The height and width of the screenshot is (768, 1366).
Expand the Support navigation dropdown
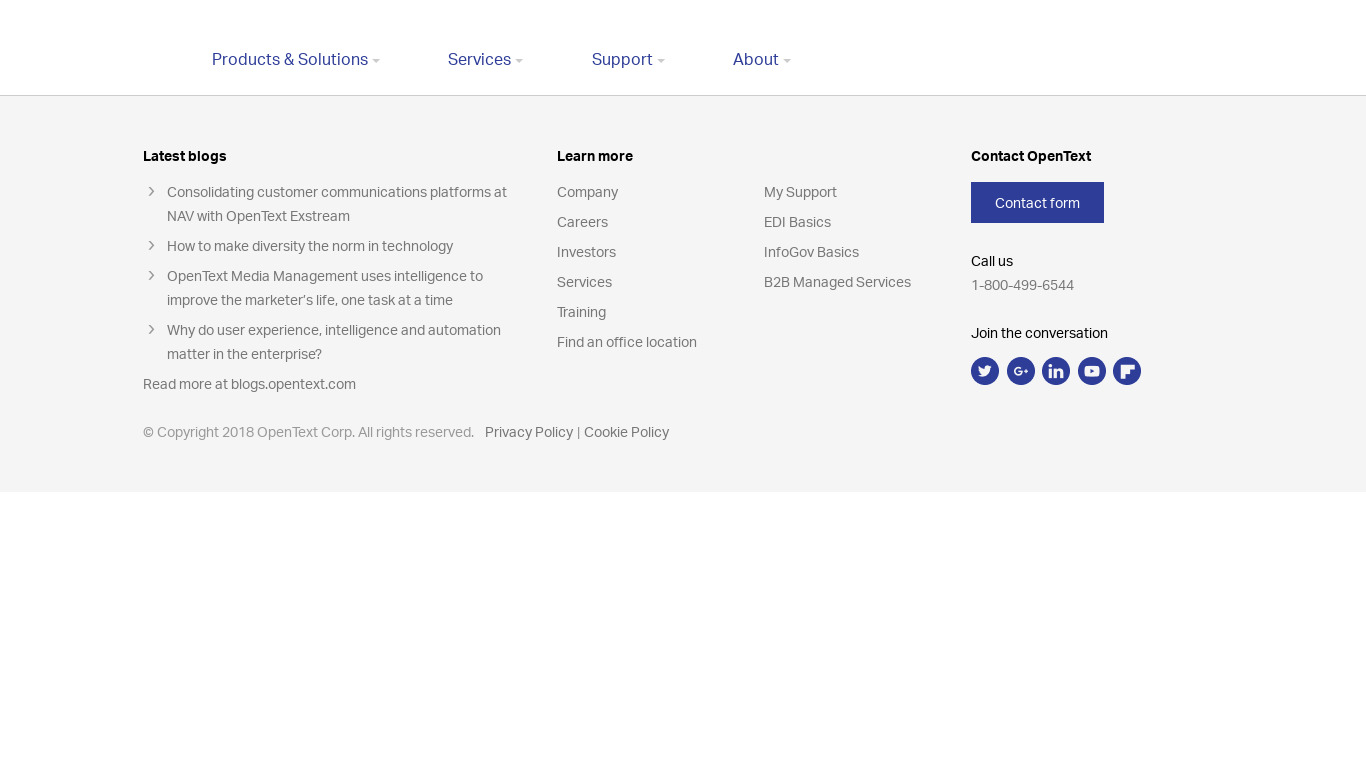[628, 60]
